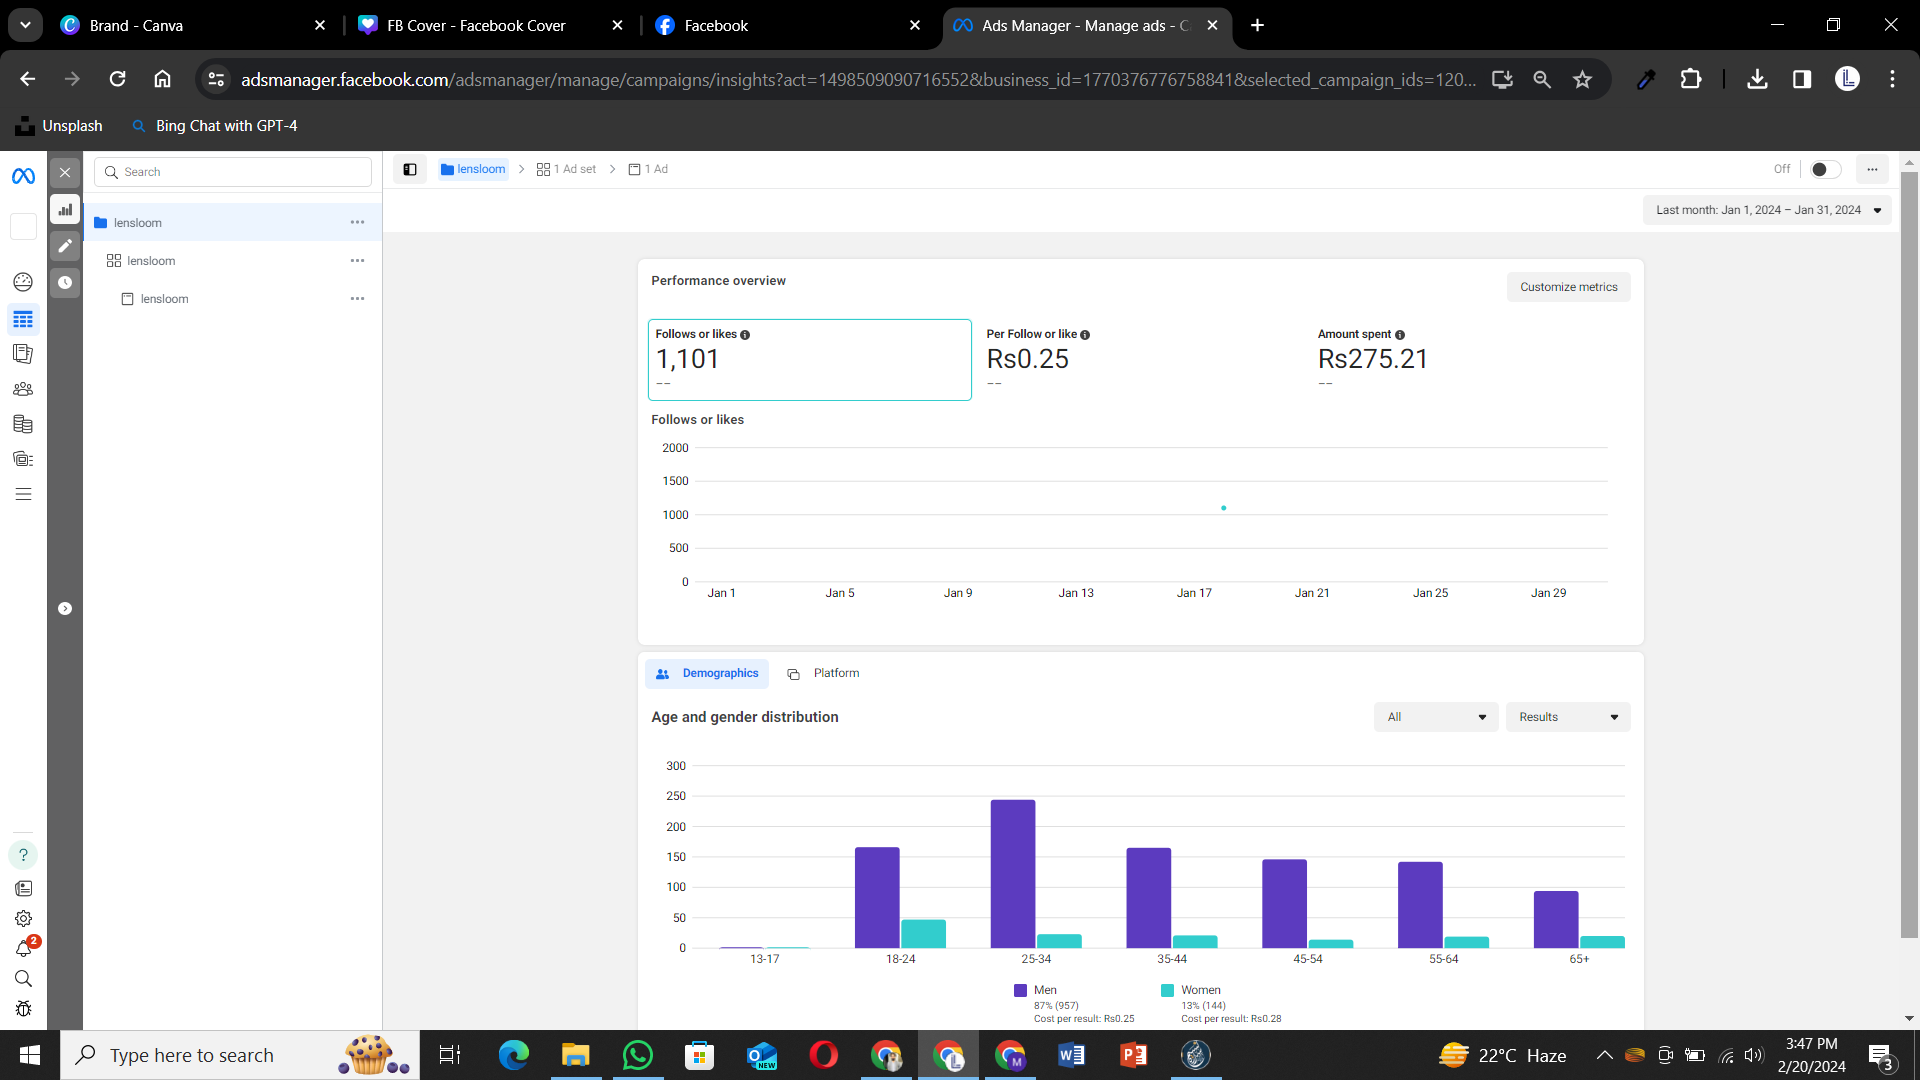Click the Meta logo icon
Viewport: 1920px width, 1080px height.
[23, 176]
